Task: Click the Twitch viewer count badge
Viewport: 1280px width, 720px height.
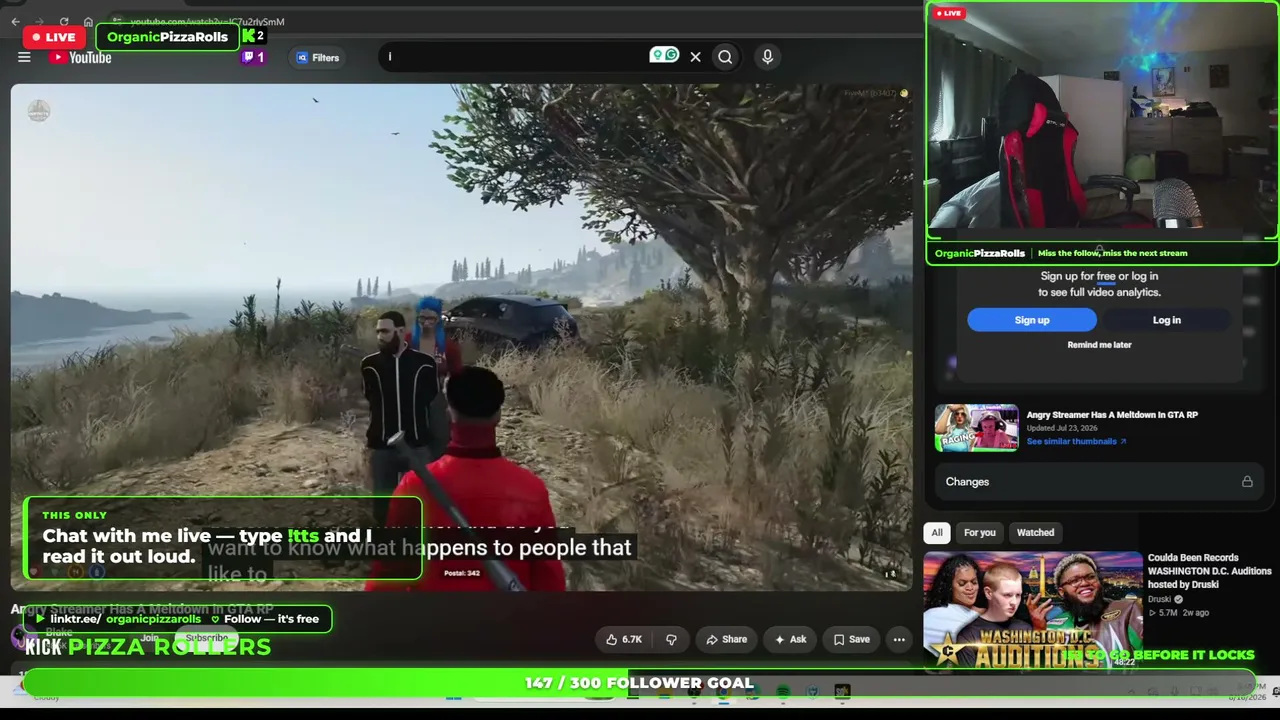Action: coord(253,57)
